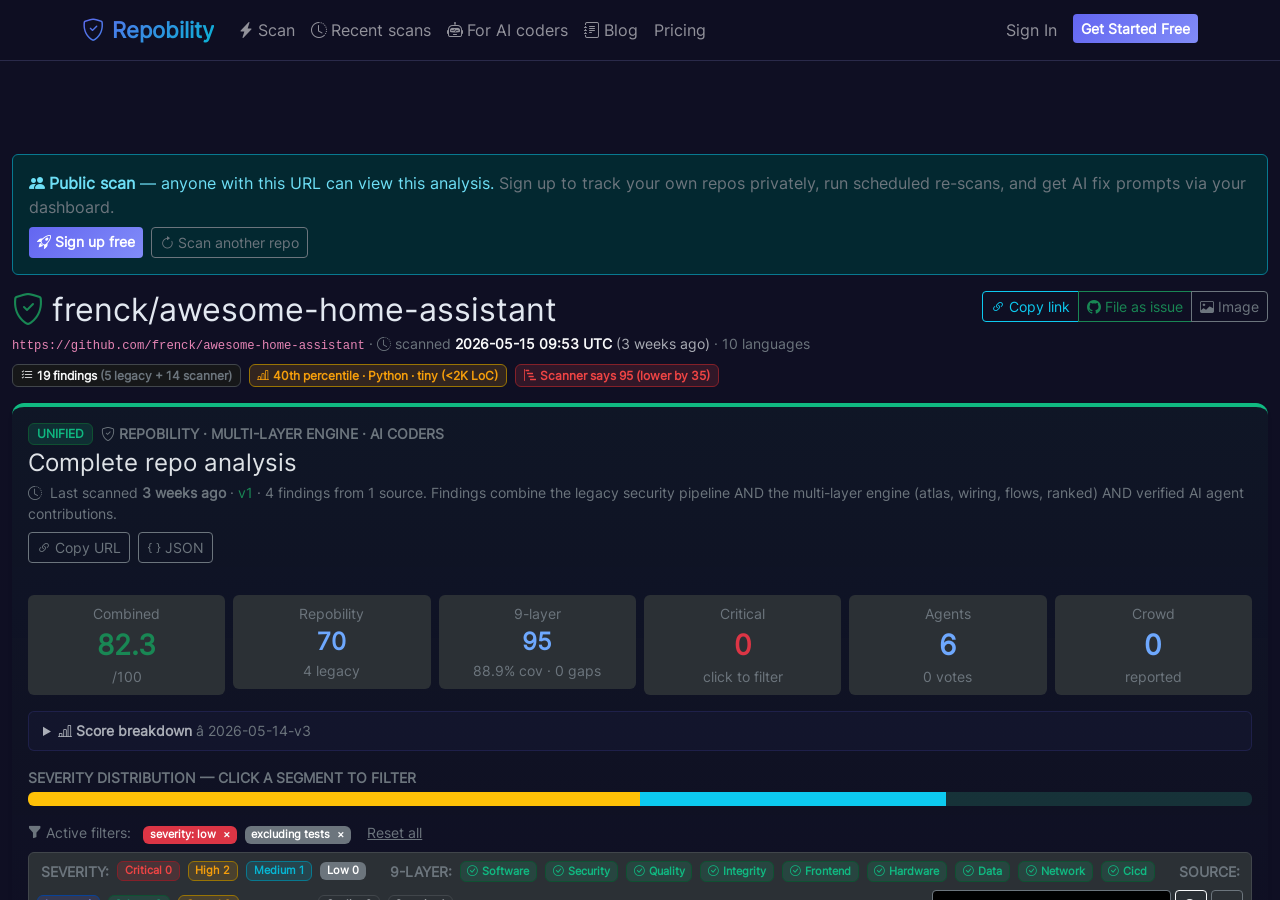Click the '2026-05-15 09:53 UTC' scan timestamp

tap(534, 344)
